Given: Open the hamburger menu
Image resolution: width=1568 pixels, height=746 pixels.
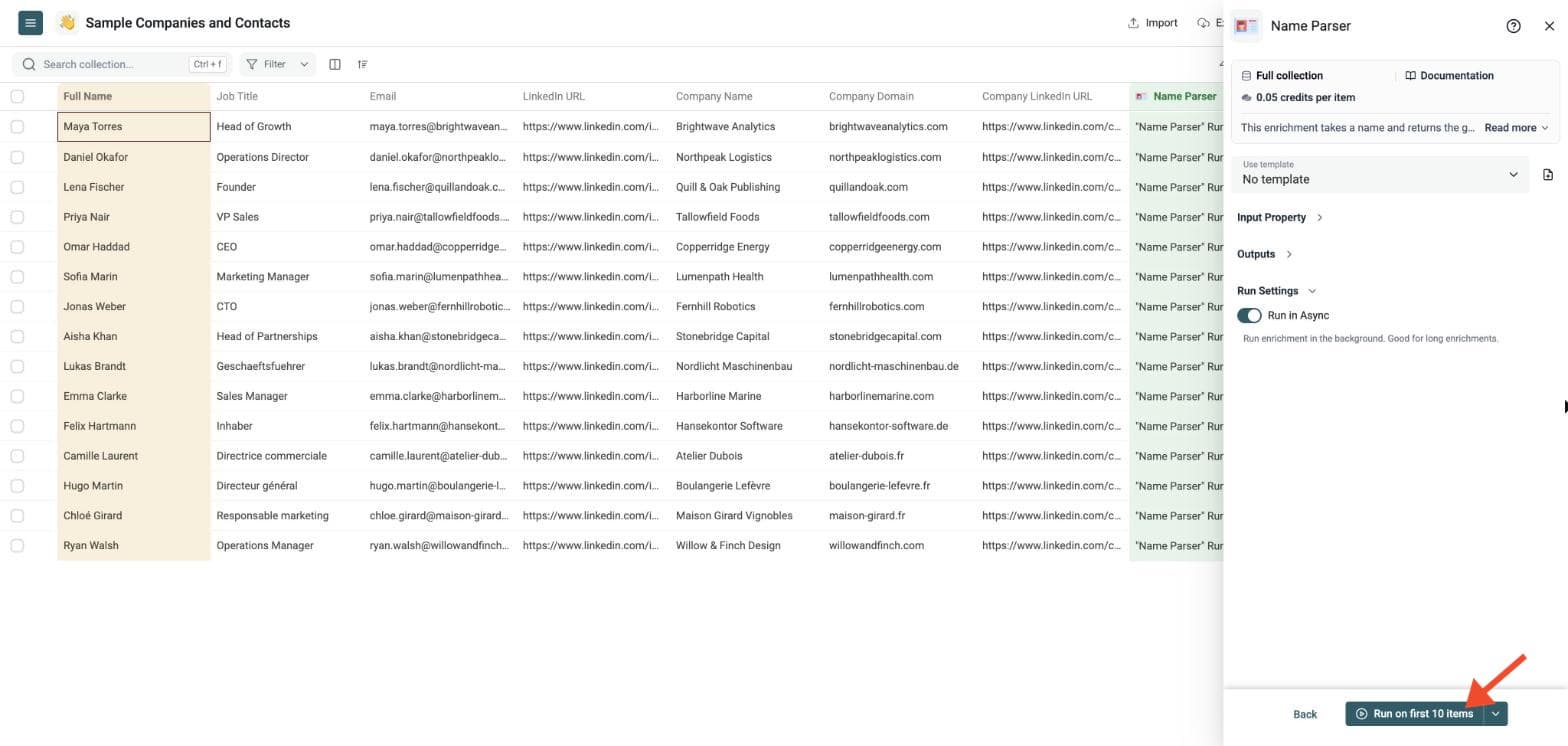Looking at the screenshot, I should (30, 22).
